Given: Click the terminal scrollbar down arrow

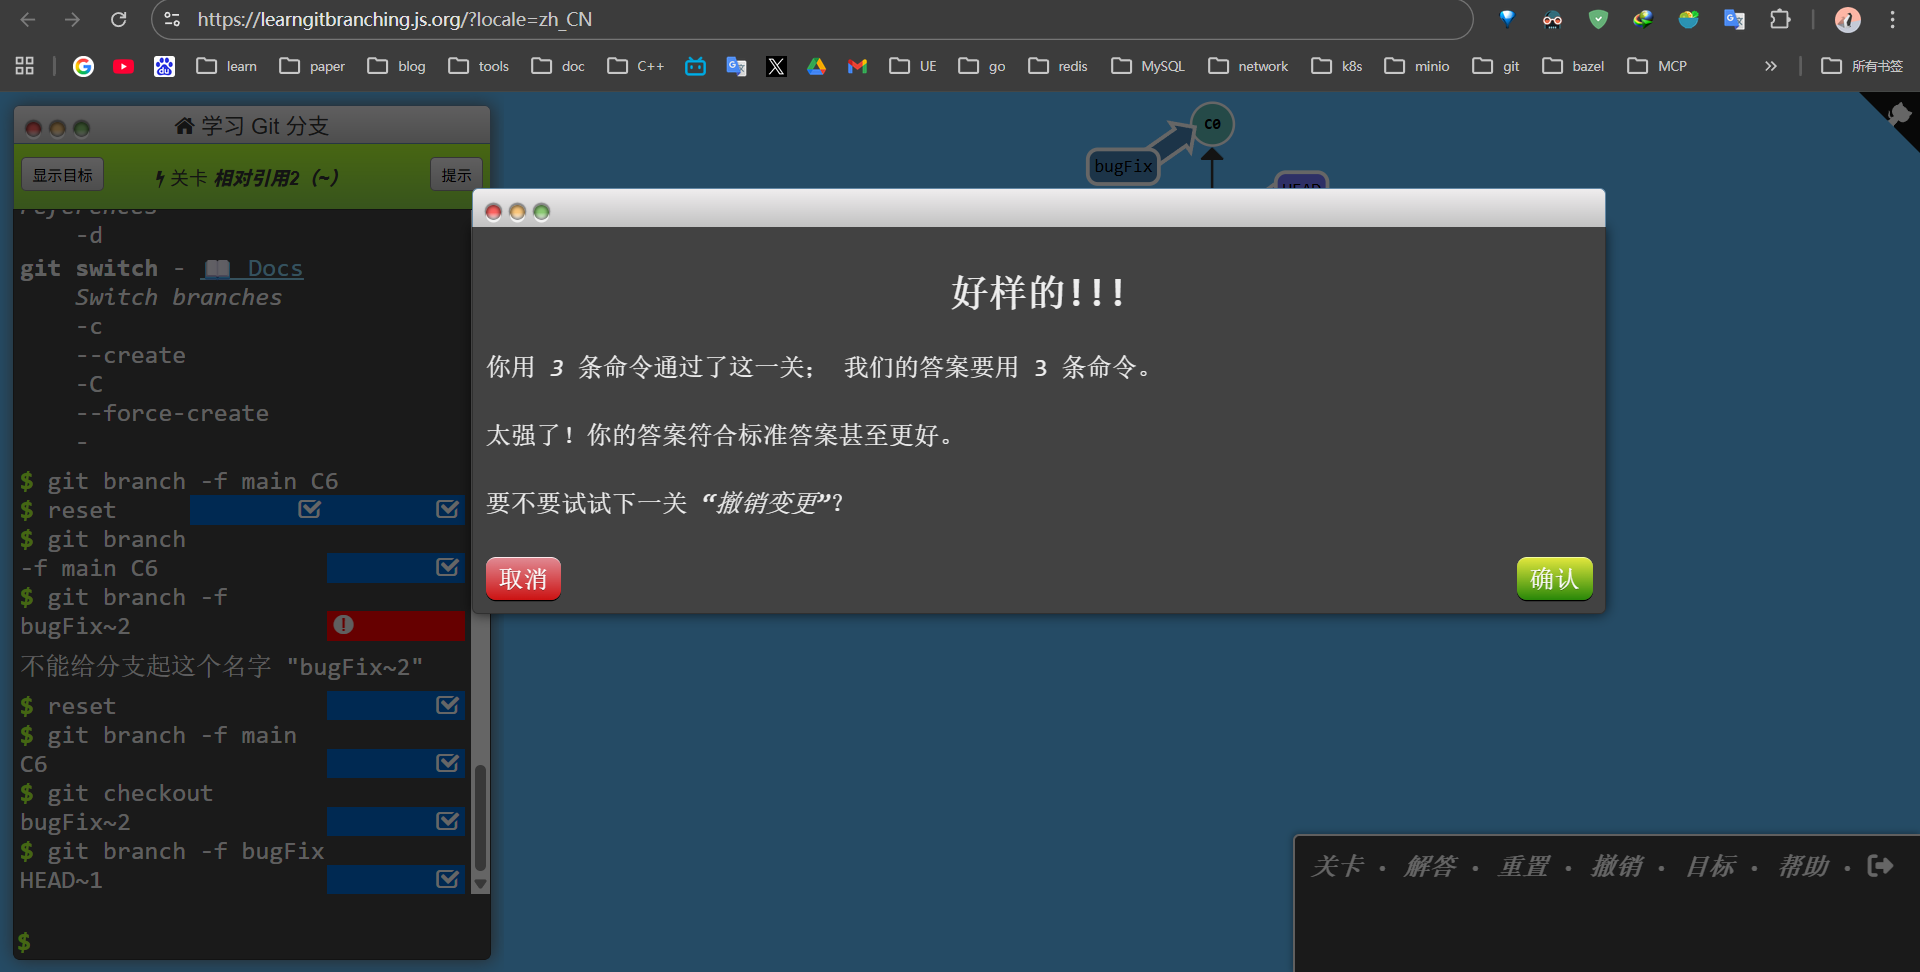Looking at the screenshot, I should (481, 884).
